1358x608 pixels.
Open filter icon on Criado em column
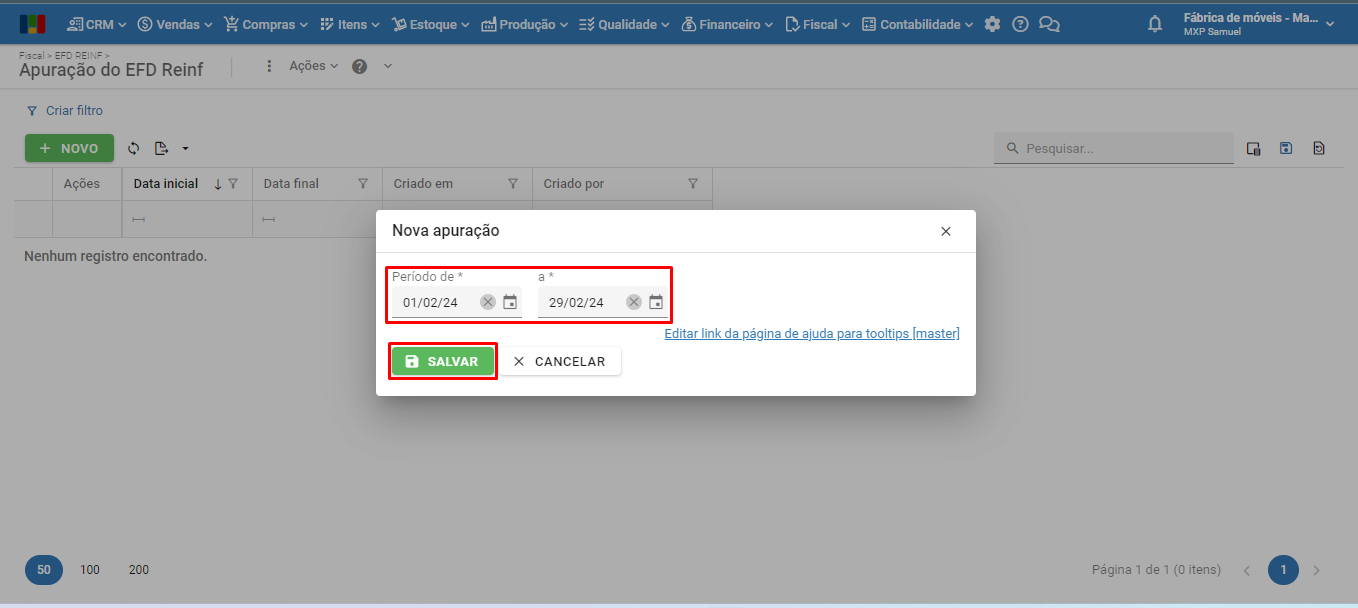point(513,184)
